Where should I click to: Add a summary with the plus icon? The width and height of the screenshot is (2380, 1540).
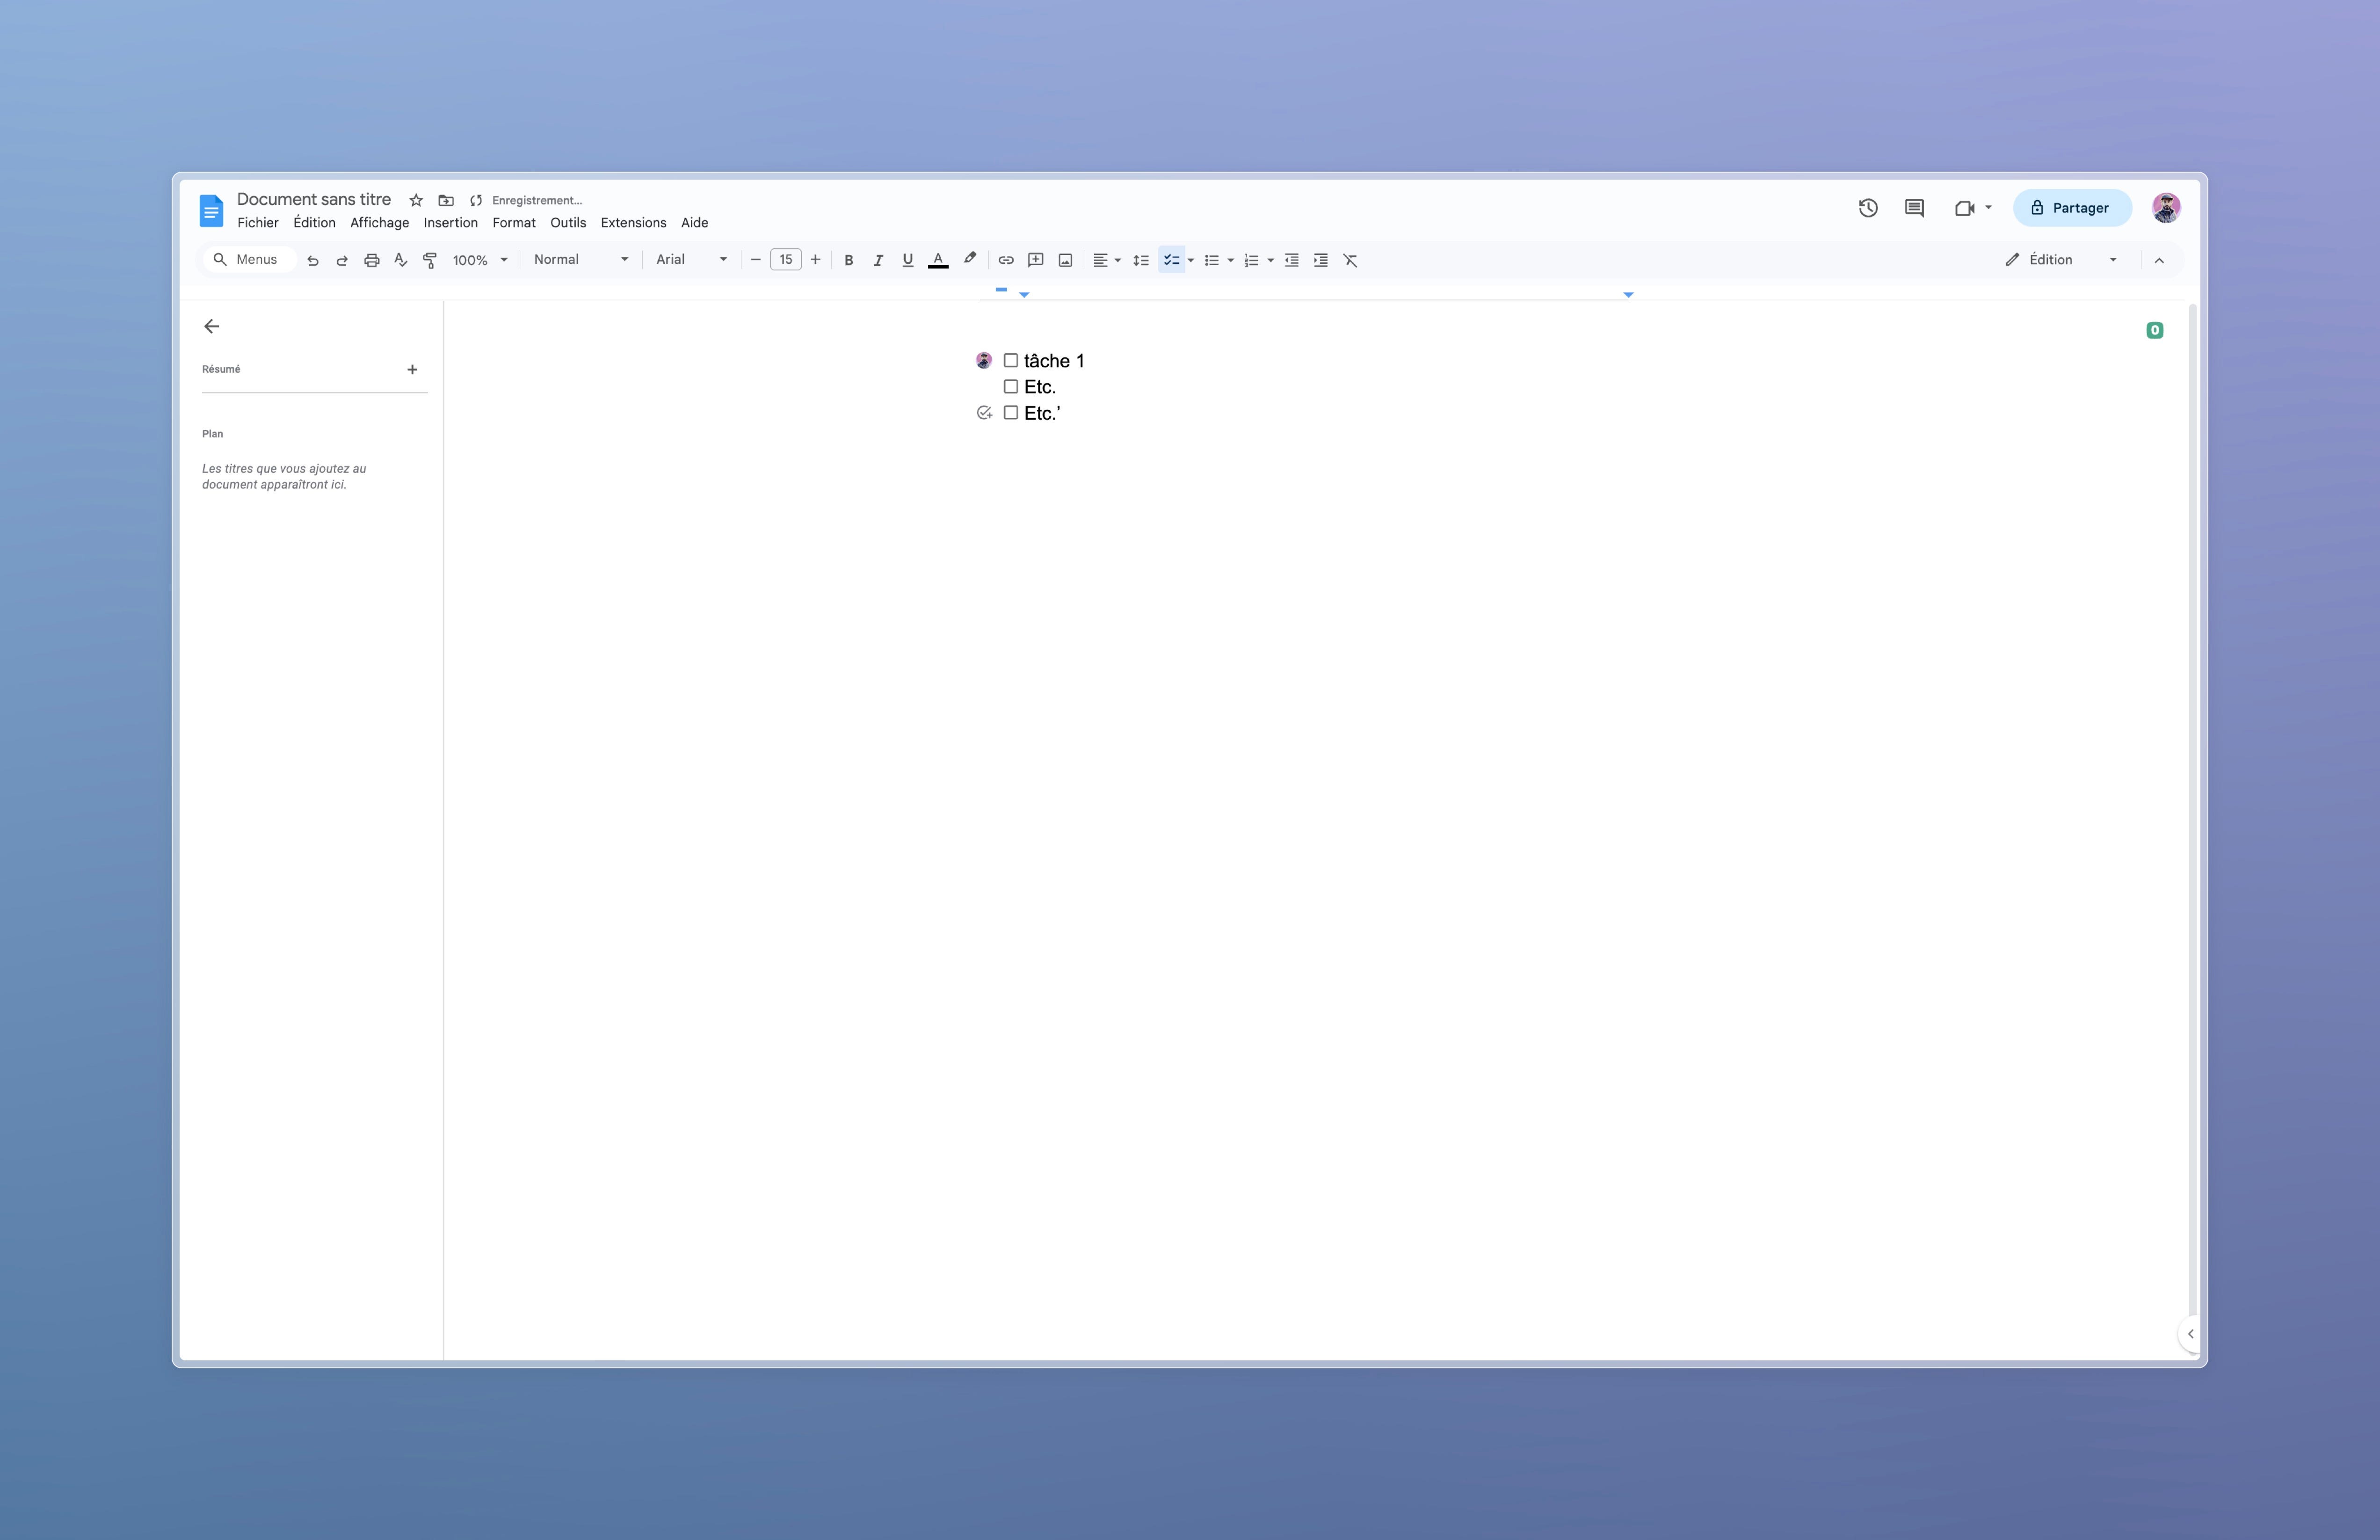pos(412,370)
